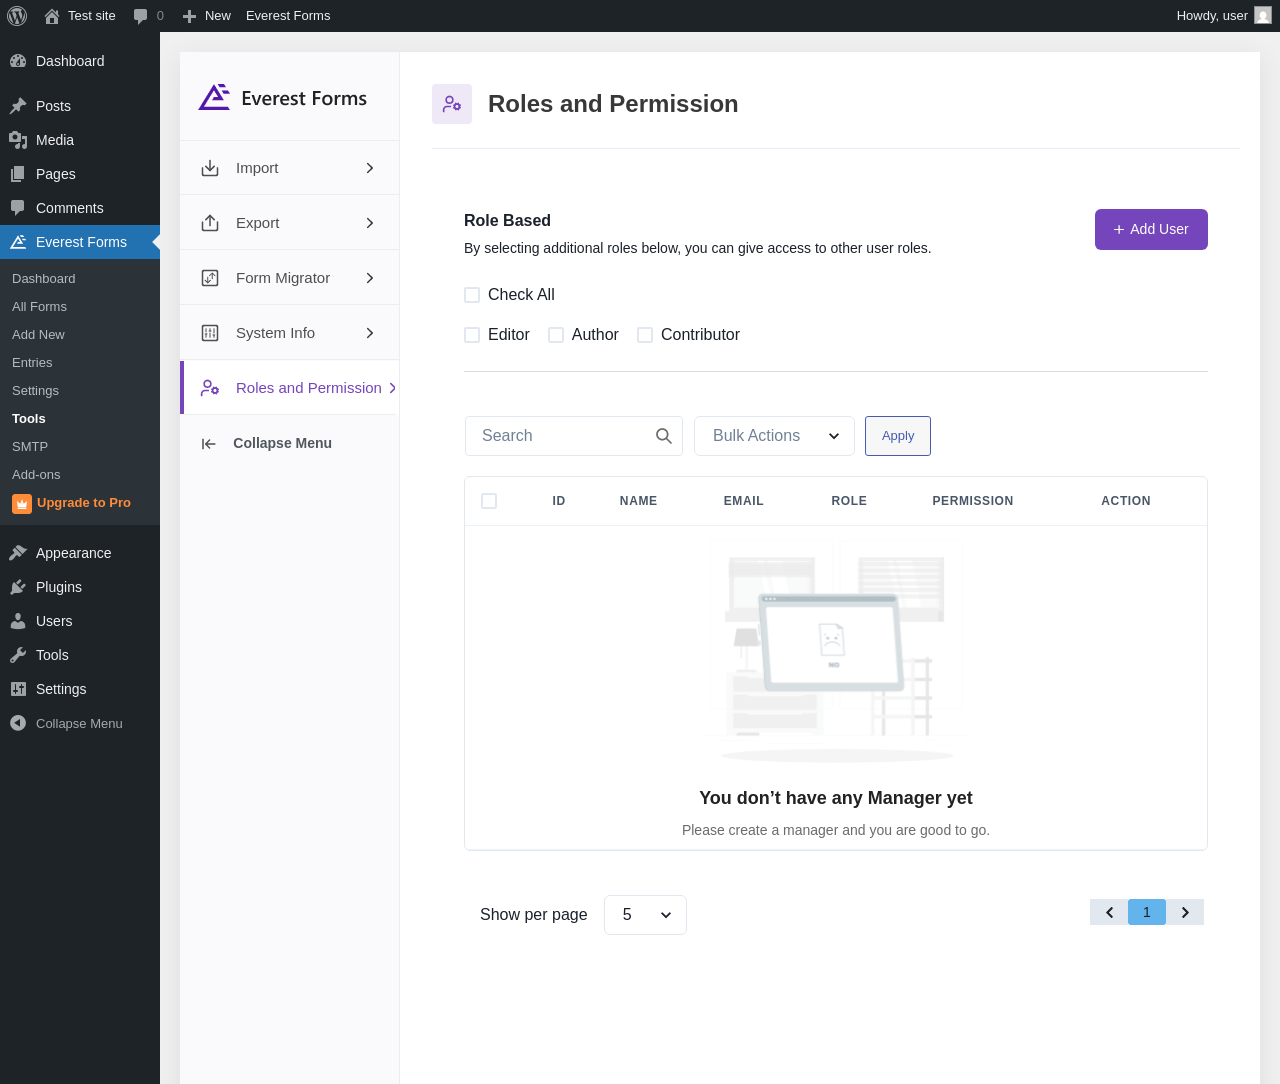Tick the Contributor role checkbox
The image size is (1280, 1084).
pos(645,335)
